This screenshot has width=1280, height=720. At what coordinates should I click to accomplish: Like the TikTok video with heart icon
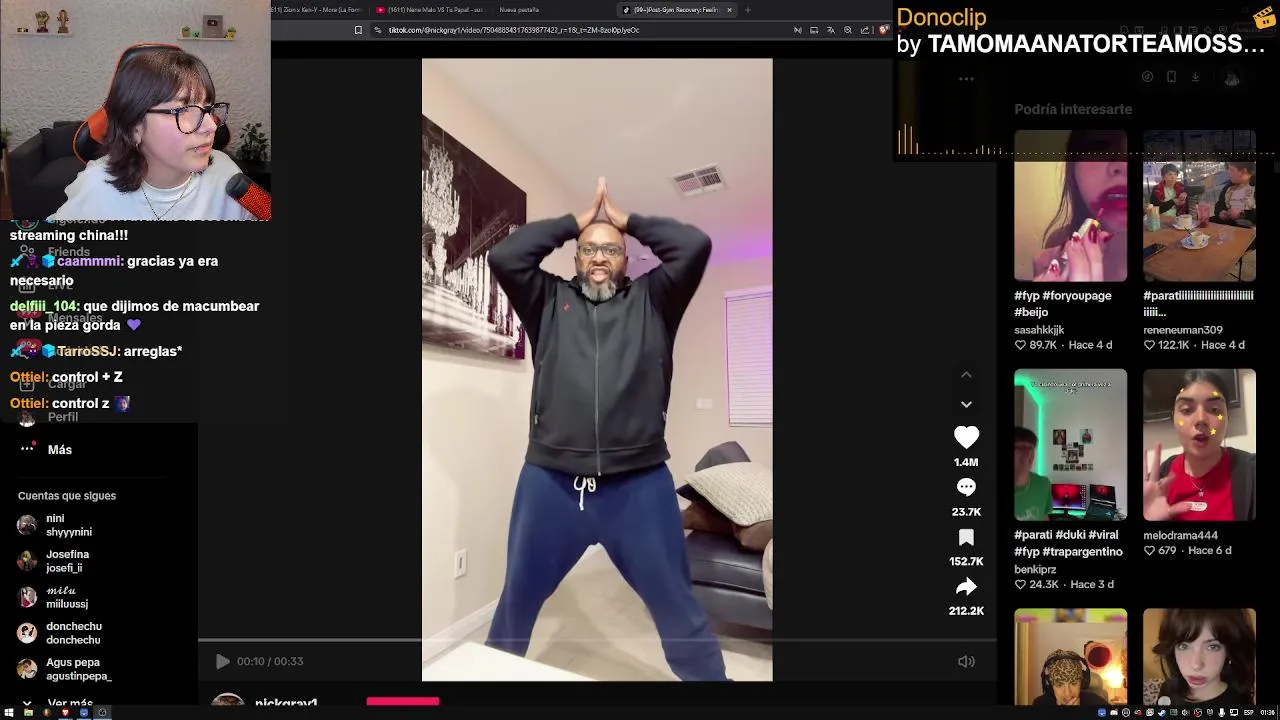click(x=966, y=437)
